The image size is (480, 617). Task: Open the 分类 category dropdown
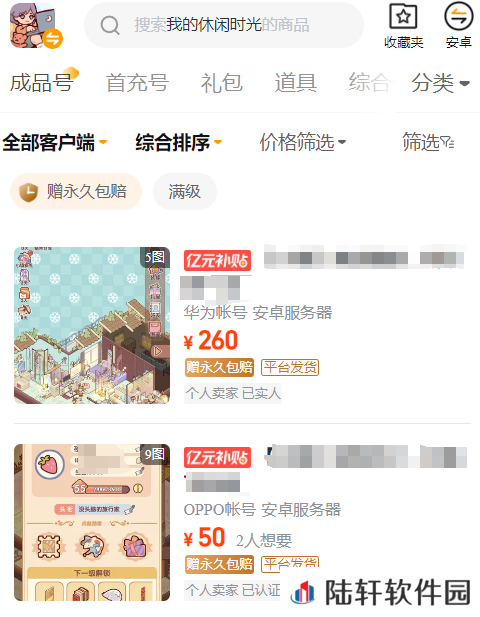(440, 83)
